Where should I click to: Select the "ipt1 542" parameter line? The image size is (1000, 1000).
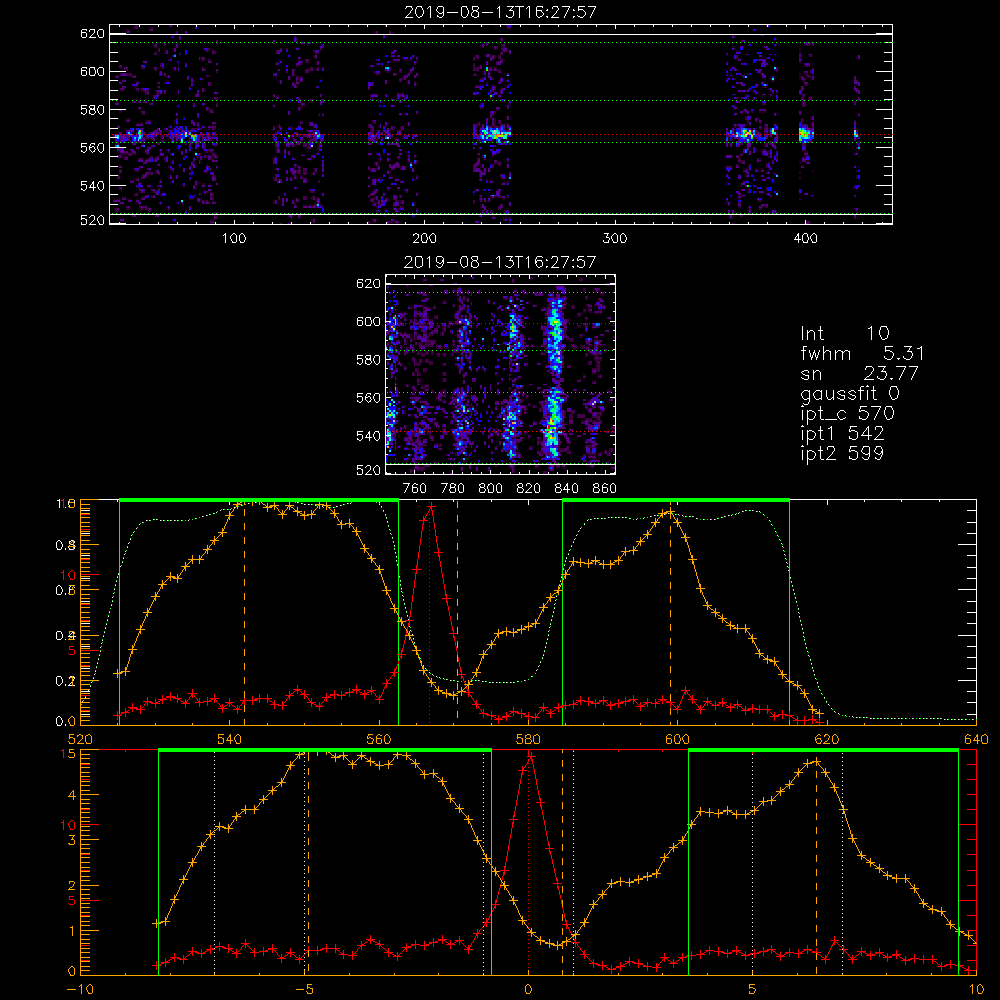842,434
